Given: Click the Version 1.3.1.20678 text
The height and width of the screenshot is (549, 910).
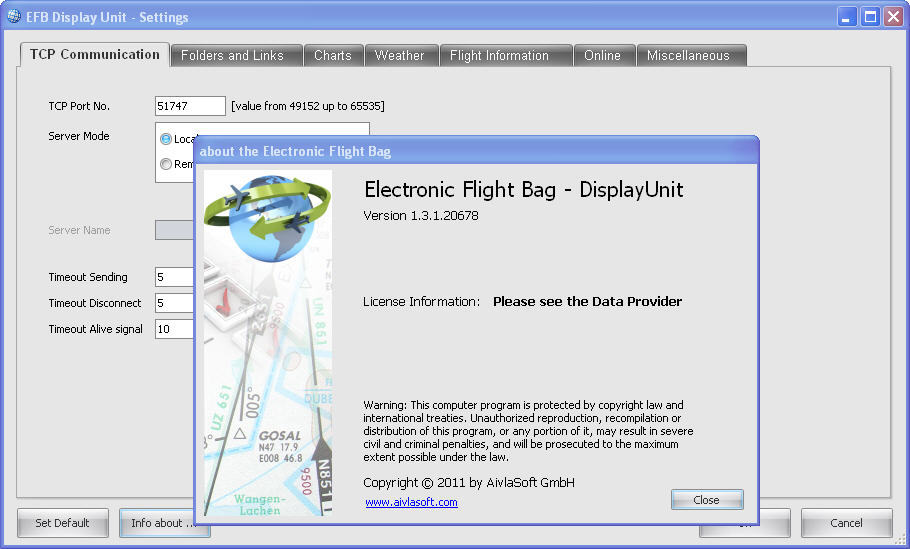Looking at the screenshot, I should [421, 215].
